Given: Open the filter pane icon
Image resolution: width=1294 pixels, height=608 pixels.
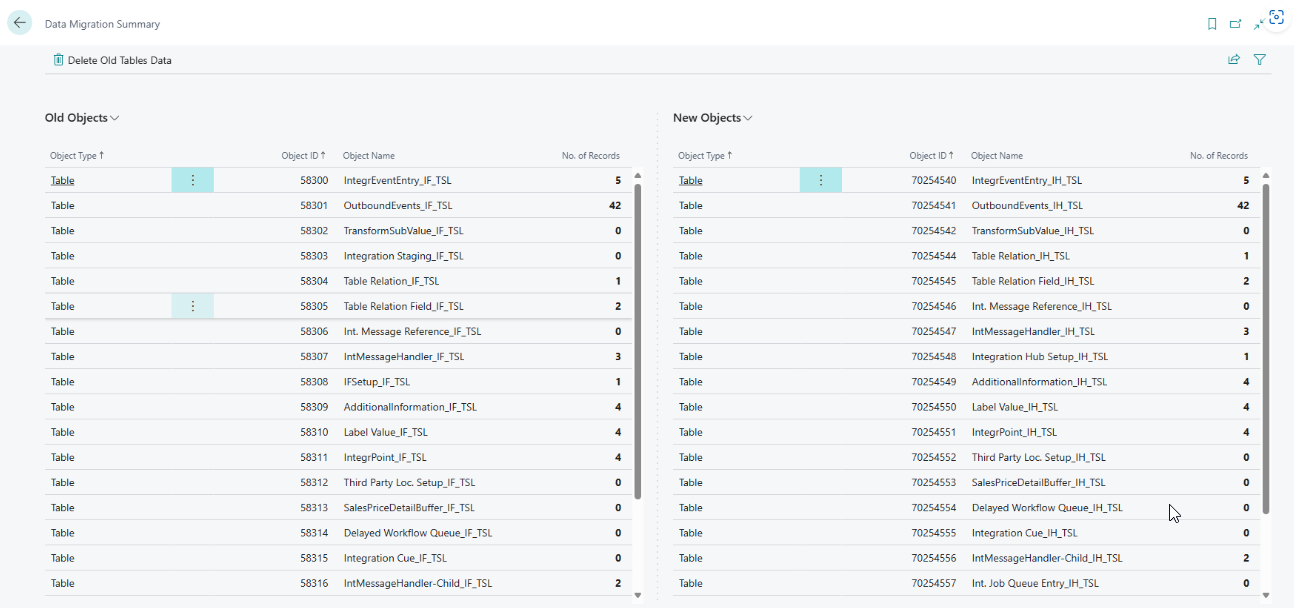Looking at the screenshot, I should [1260, 60].
